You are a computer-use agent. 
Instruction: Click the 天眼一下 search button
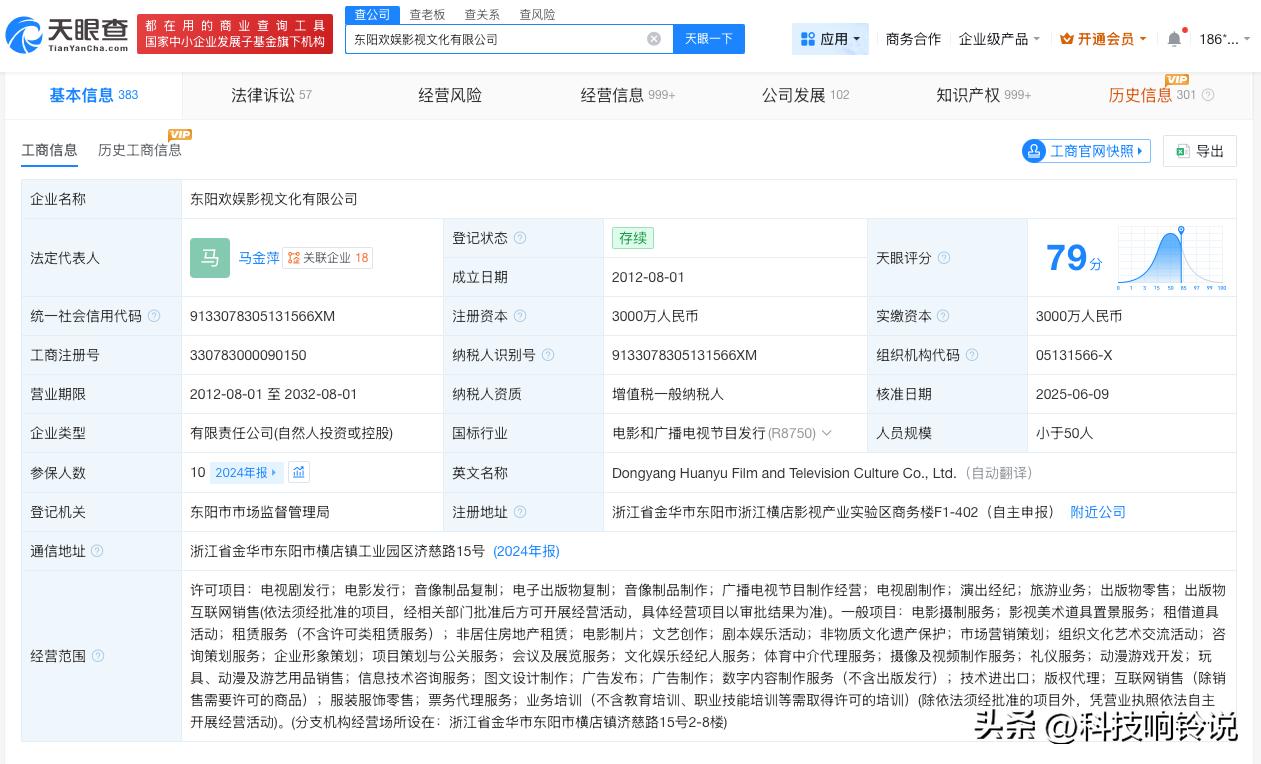tap(709, 39)
